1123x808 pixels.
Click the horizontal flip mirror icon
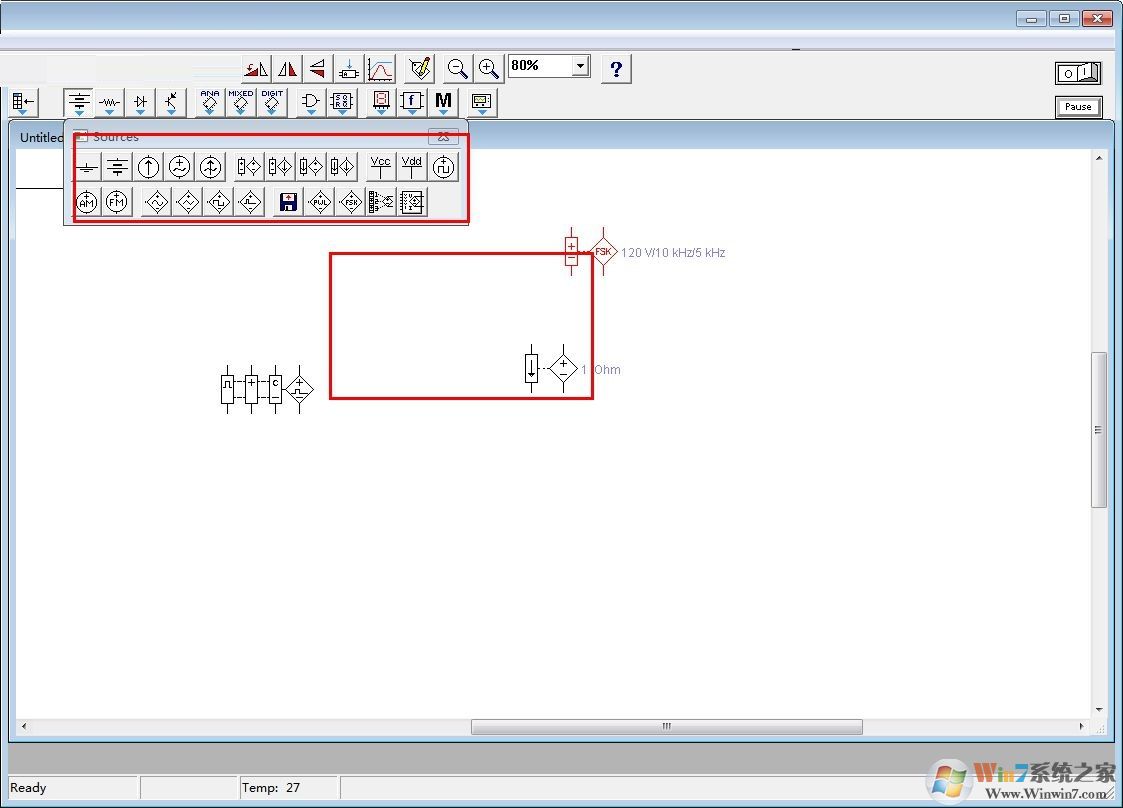(286, 68)
